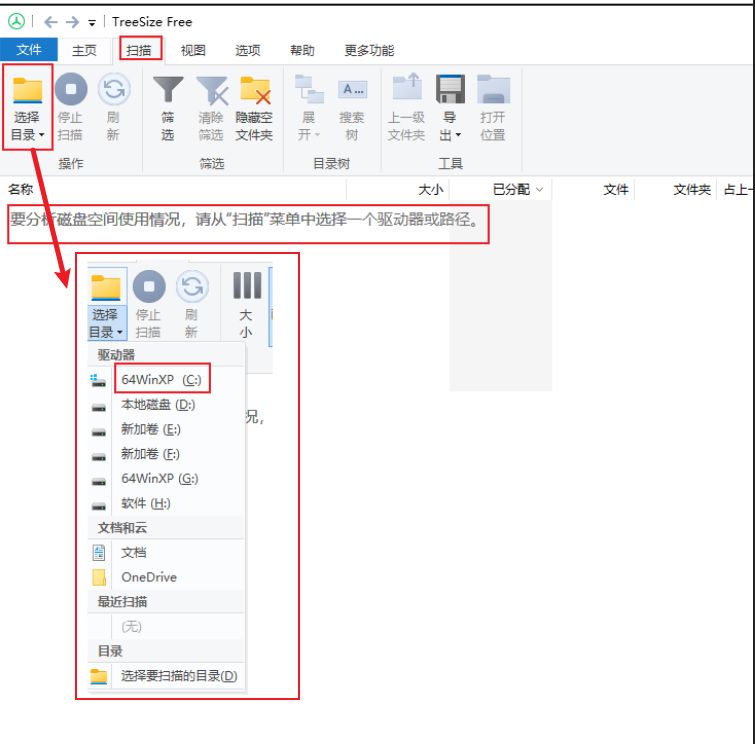This screenshot has width=755, height=744.
Task: Click the (无) recent scans entry
Action: pyautogui.click(x=131, y=627)
